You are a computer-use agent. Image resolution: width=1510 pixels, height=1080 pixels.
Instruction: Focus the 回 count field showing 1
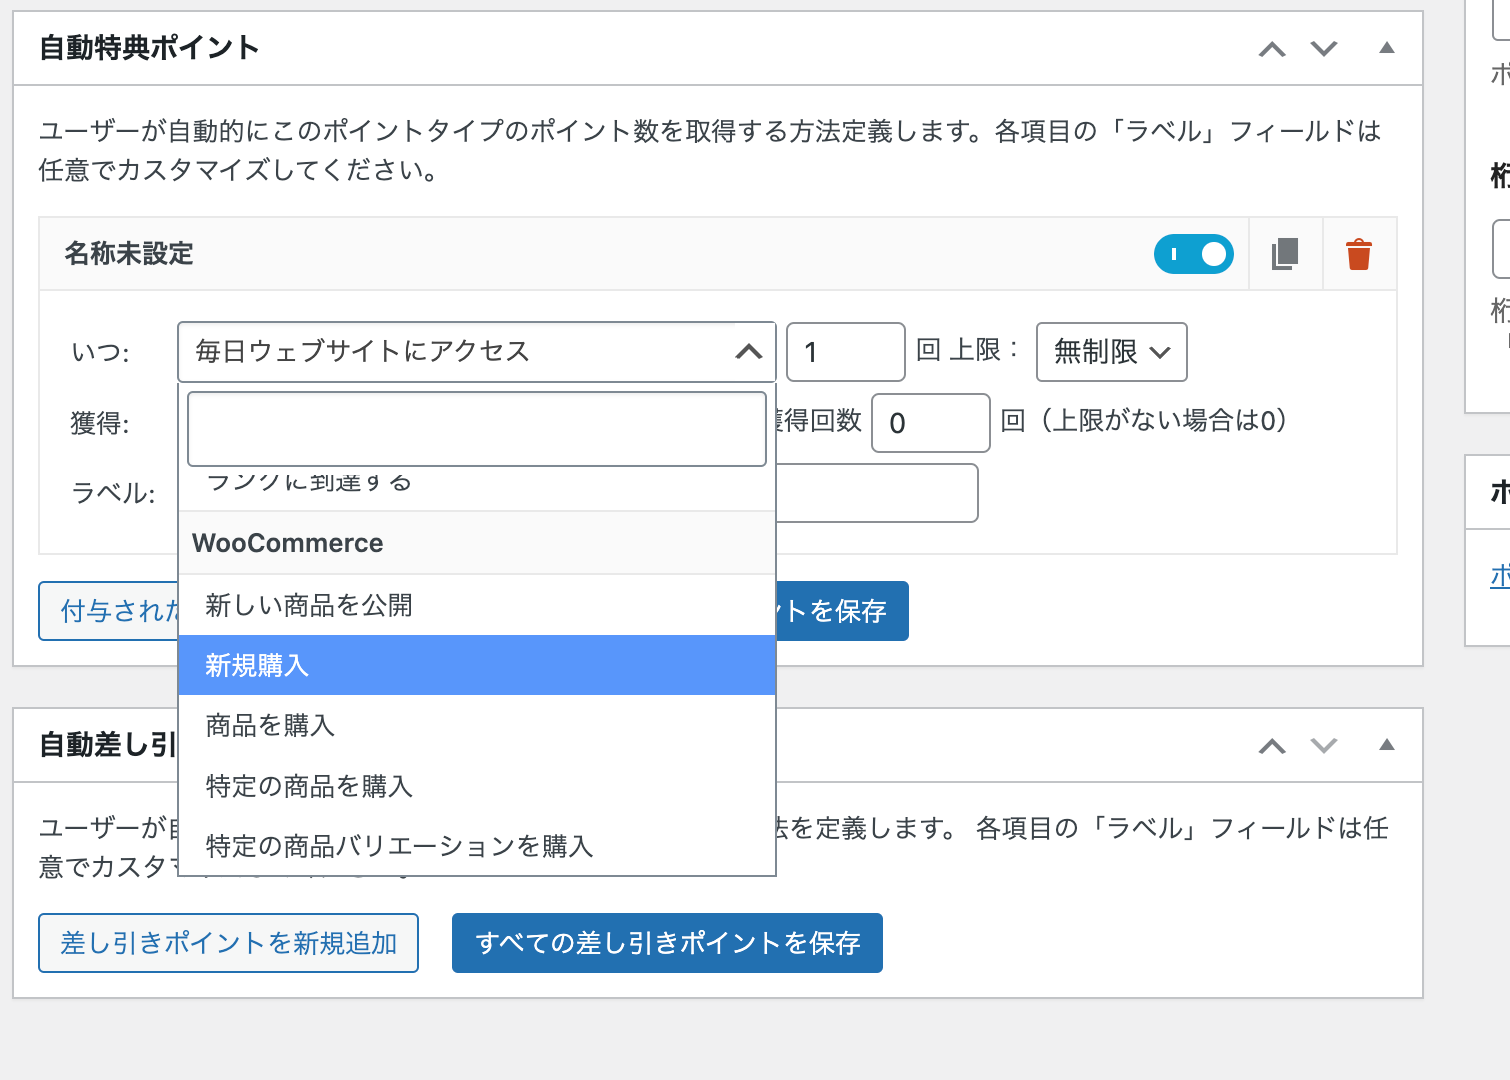coord(846,352)
